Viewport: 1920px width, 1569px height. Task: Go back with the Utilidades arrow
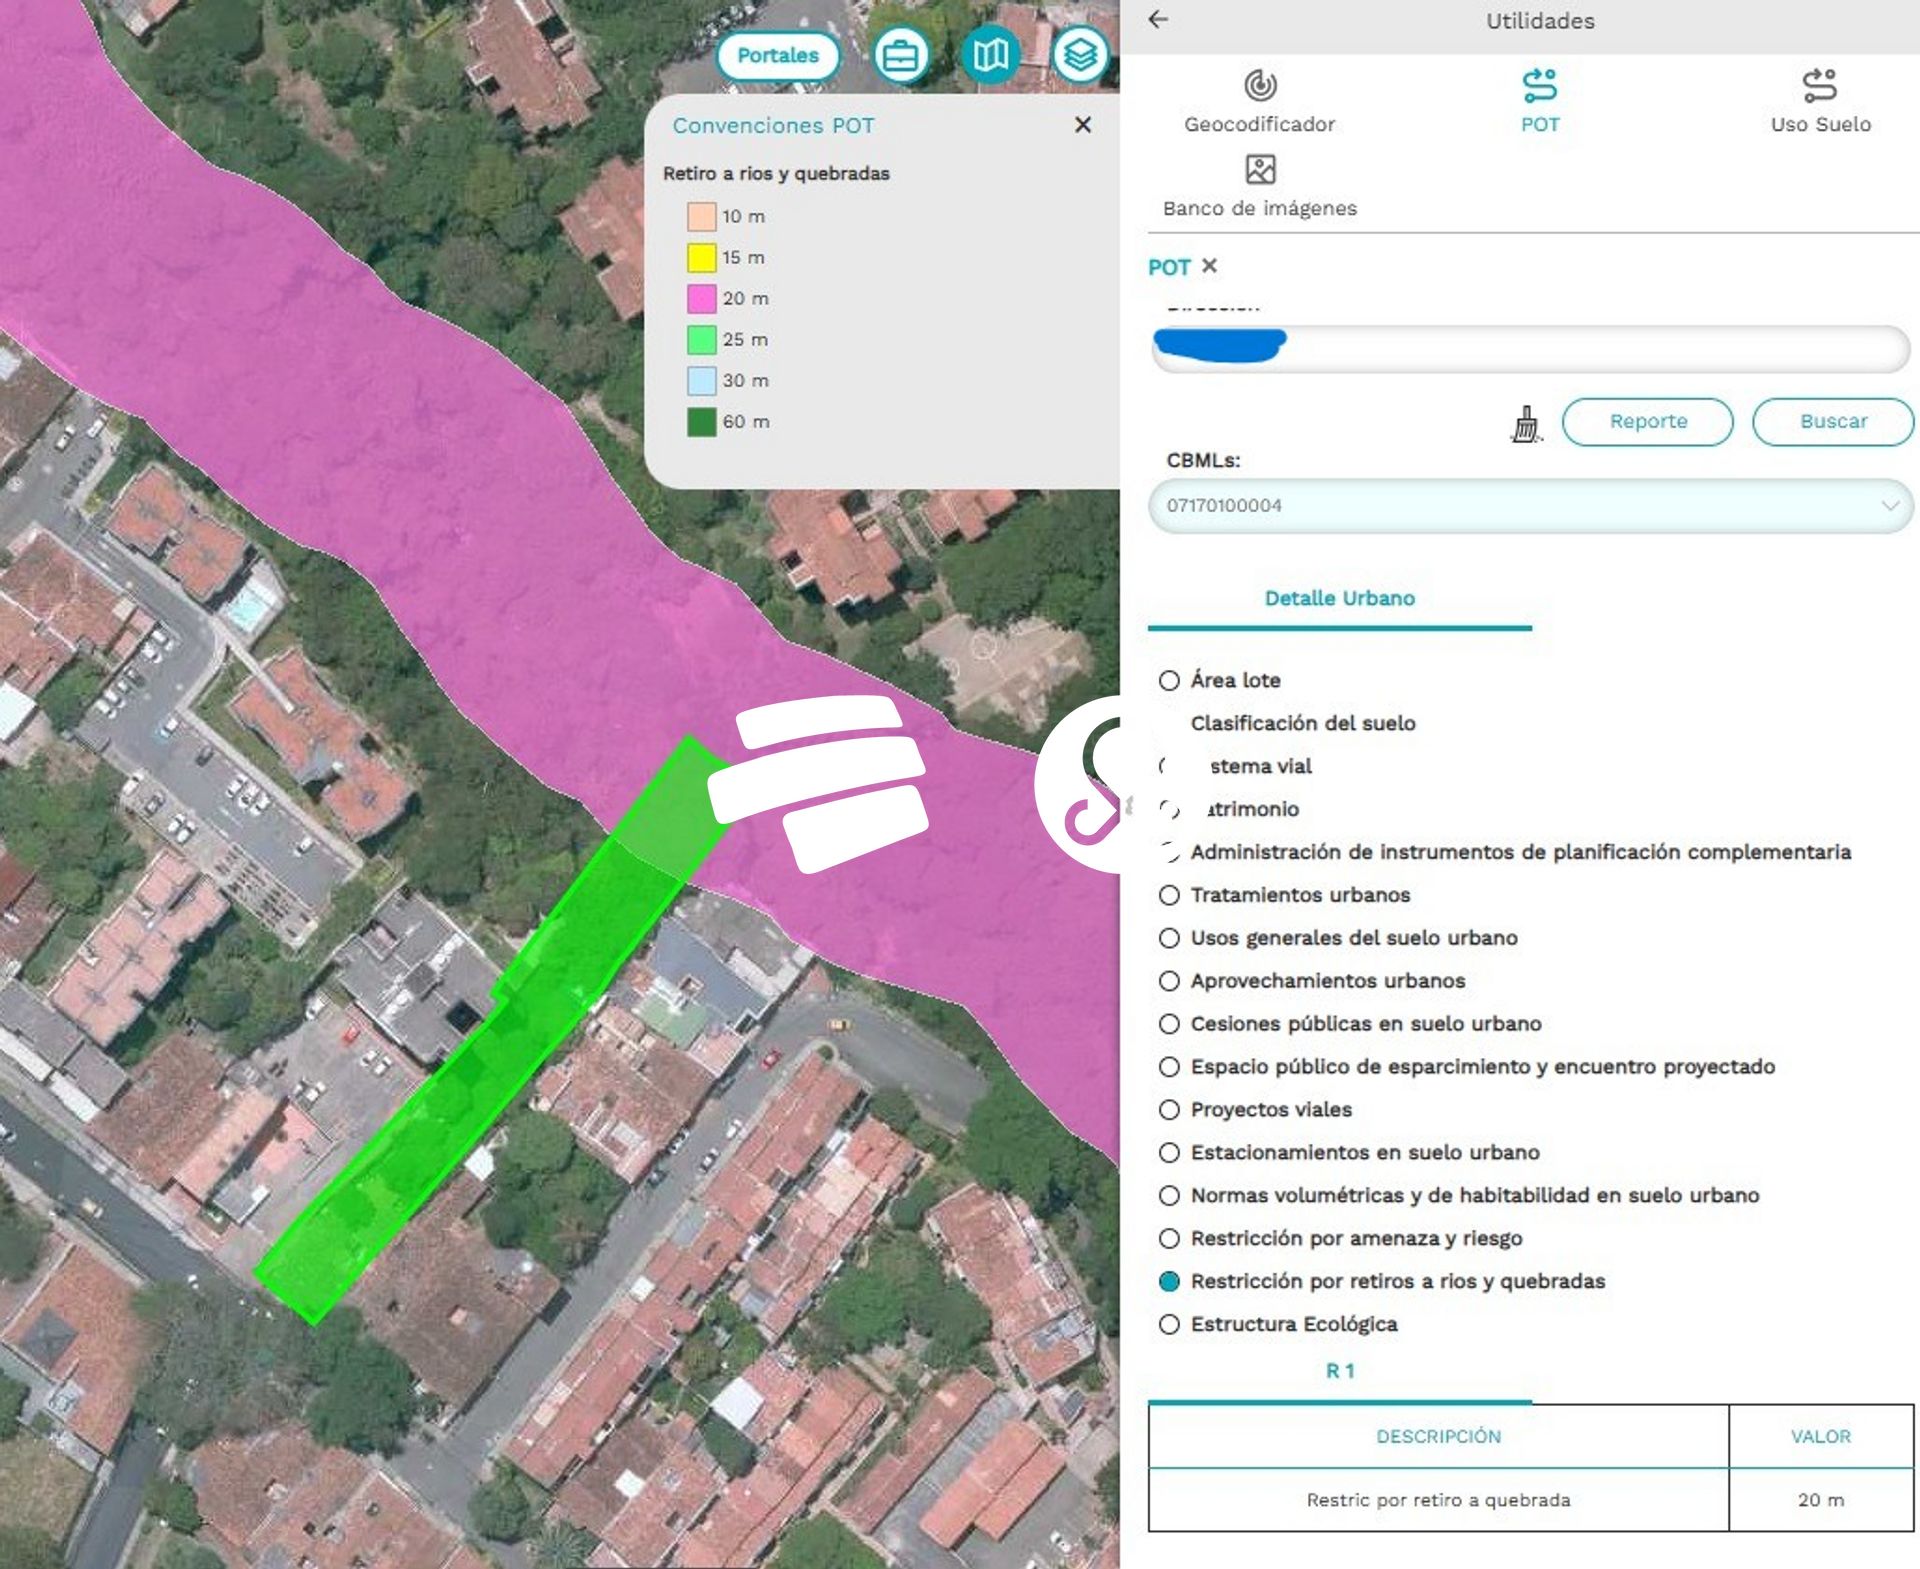[x=1158, y=19]
